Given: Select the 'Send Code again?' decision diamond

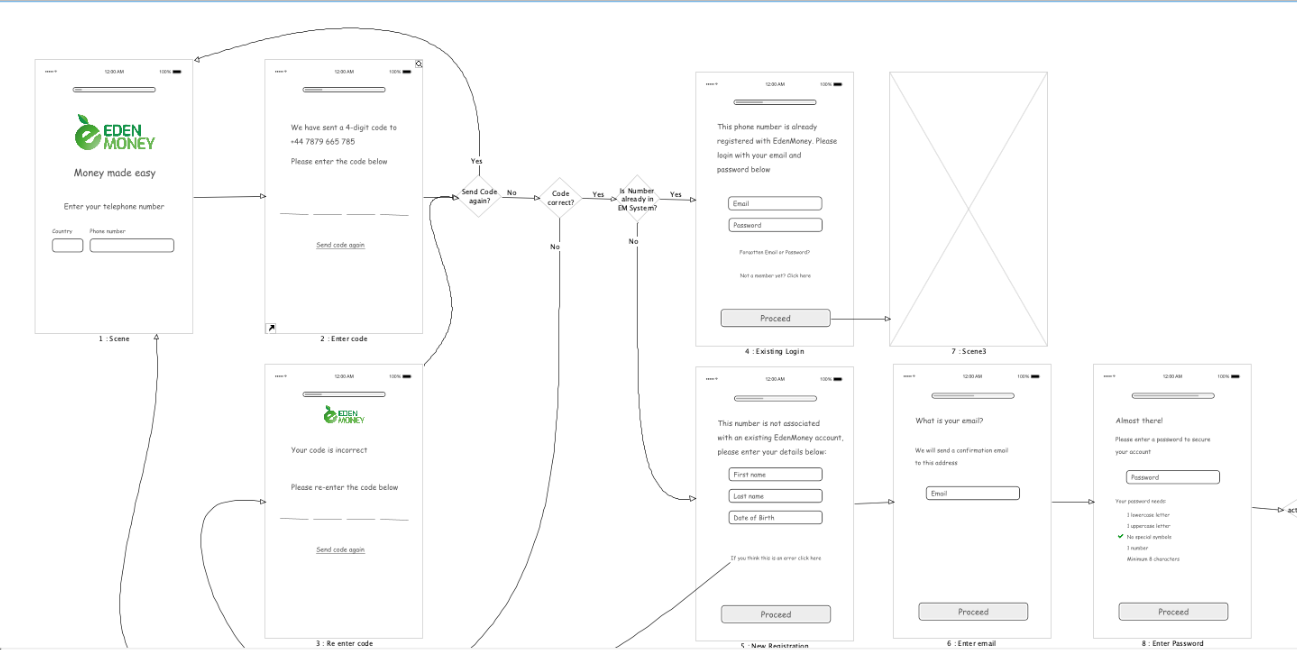Looking at the screenshot, I should (479, 197).
